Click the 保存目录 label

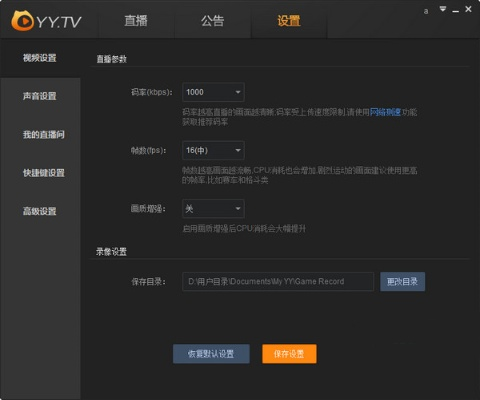148,282
